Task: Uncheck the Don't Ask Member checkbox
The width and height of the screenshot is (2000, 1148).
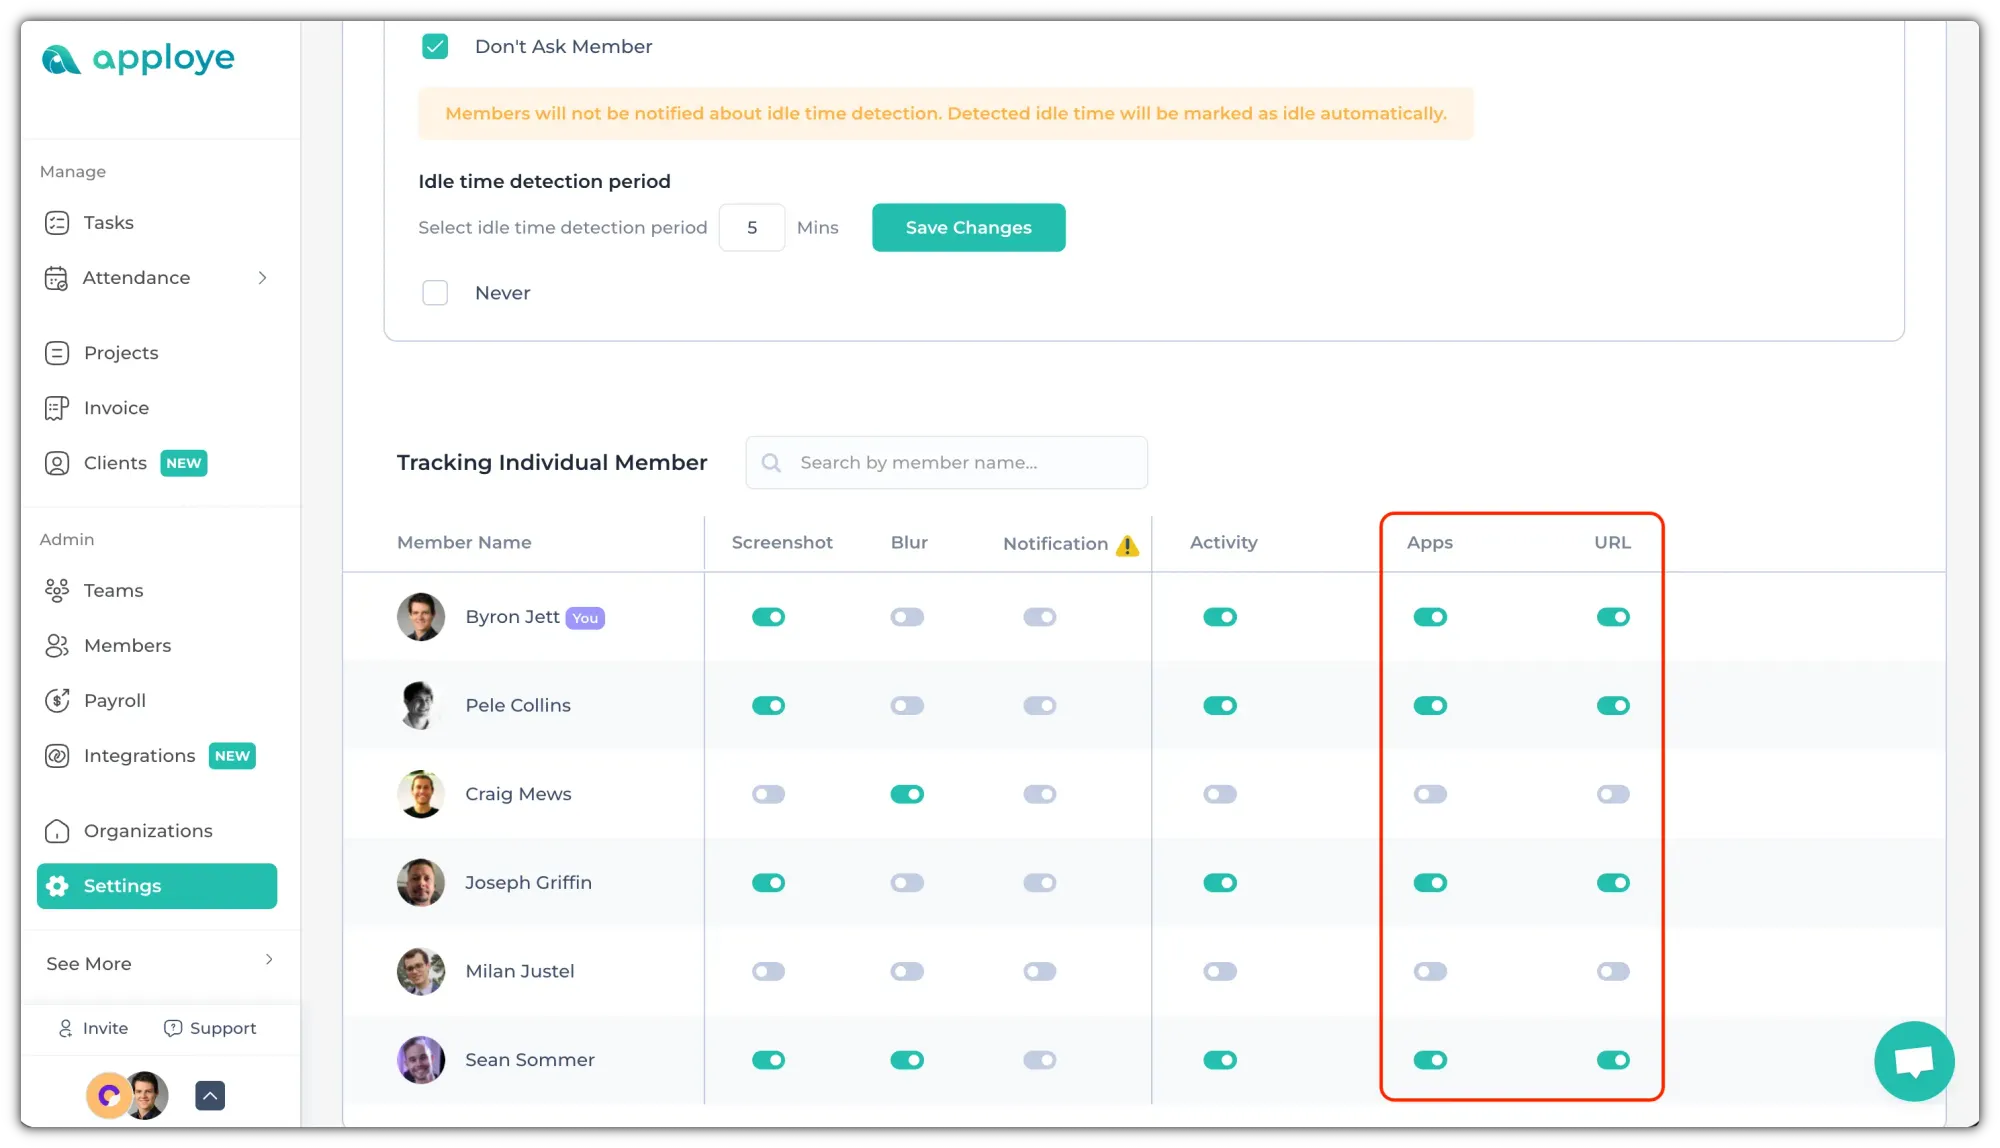Action: click(435, 47)
